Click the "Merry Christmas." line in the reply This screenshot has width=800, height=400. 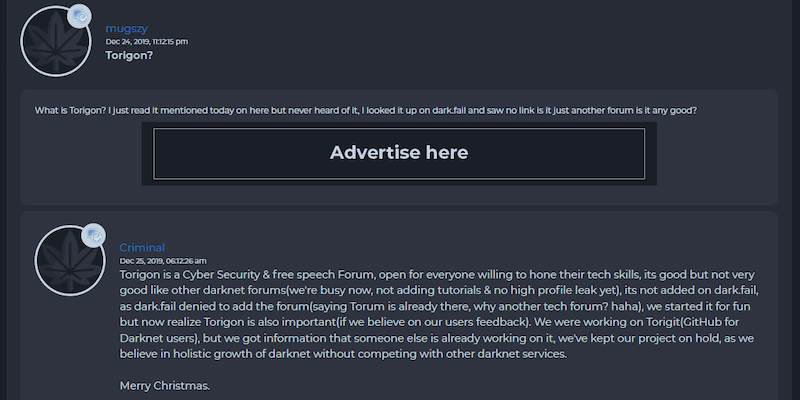[165, 386]
